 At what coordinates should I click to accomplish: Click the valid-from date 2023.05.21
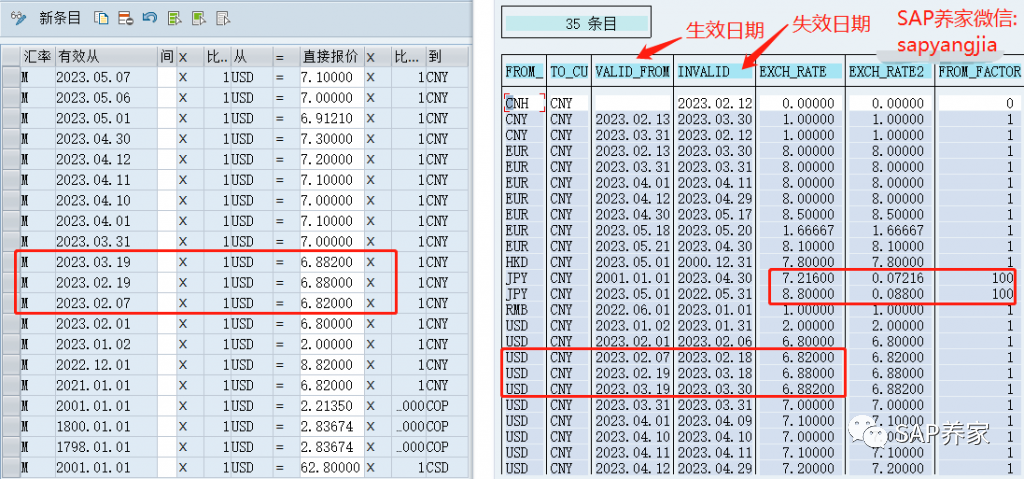point(632,246)
